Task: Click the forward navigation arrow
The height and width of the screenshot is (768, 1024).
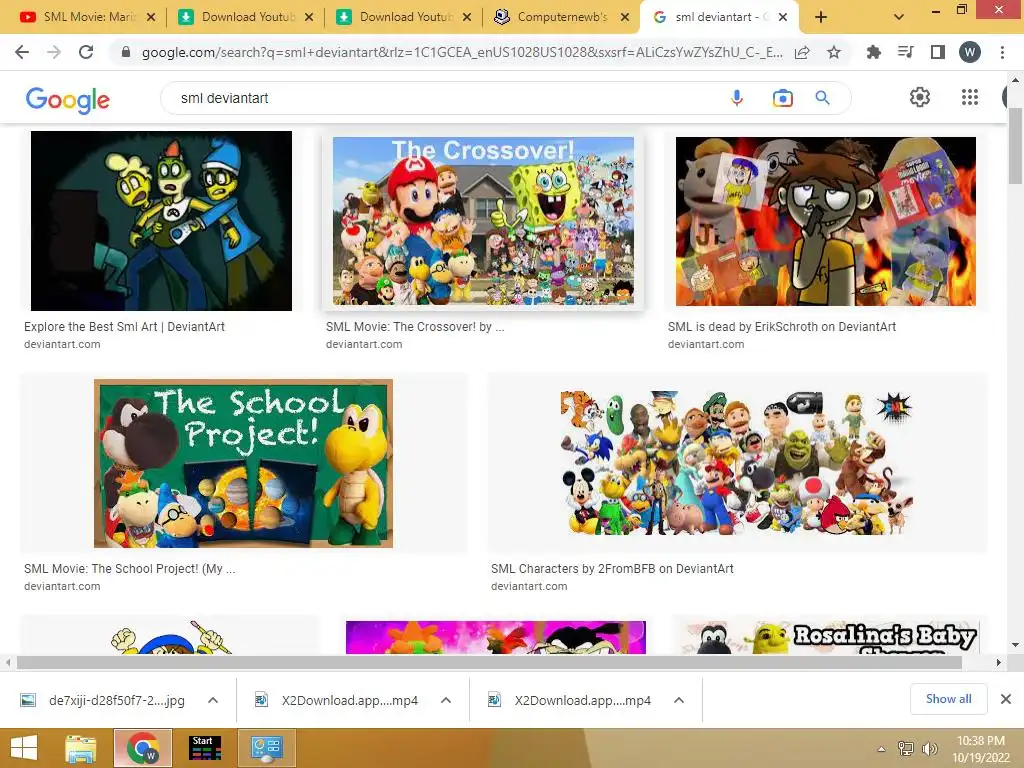Action: [x=54, y=52]
